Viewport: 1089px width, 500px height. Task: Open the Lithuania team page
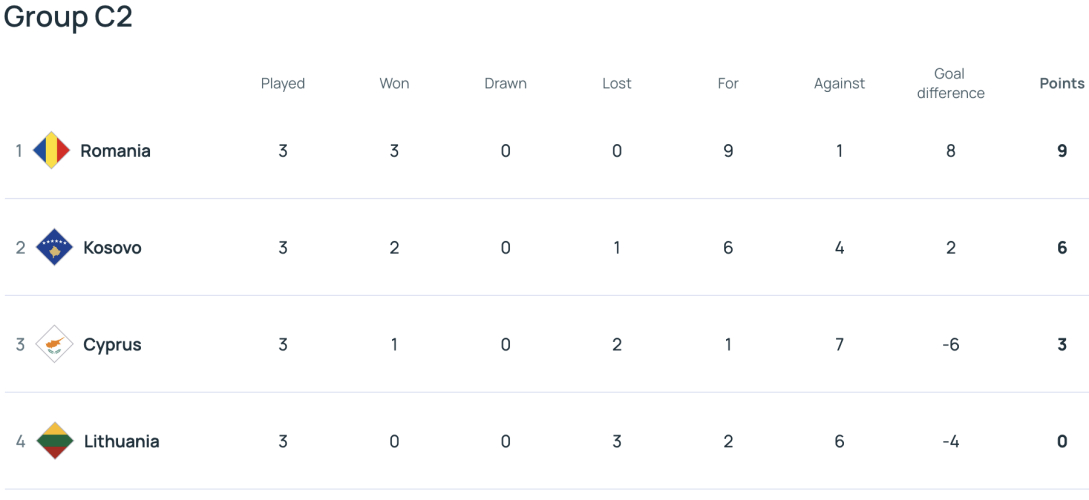pos(122,442)
